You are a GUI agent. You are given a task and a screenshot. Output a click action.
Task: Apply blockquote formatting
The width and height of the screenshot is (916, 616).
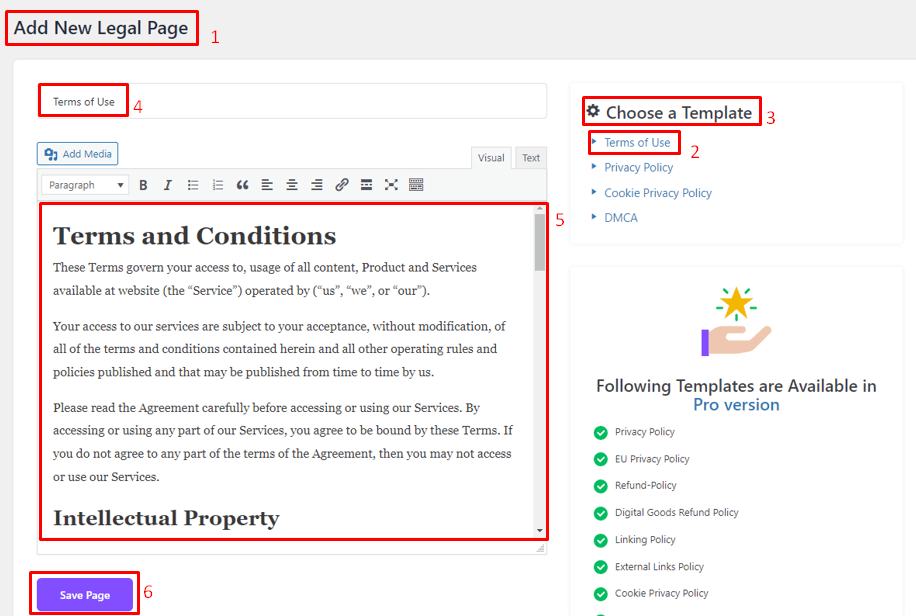click(242, 185)
